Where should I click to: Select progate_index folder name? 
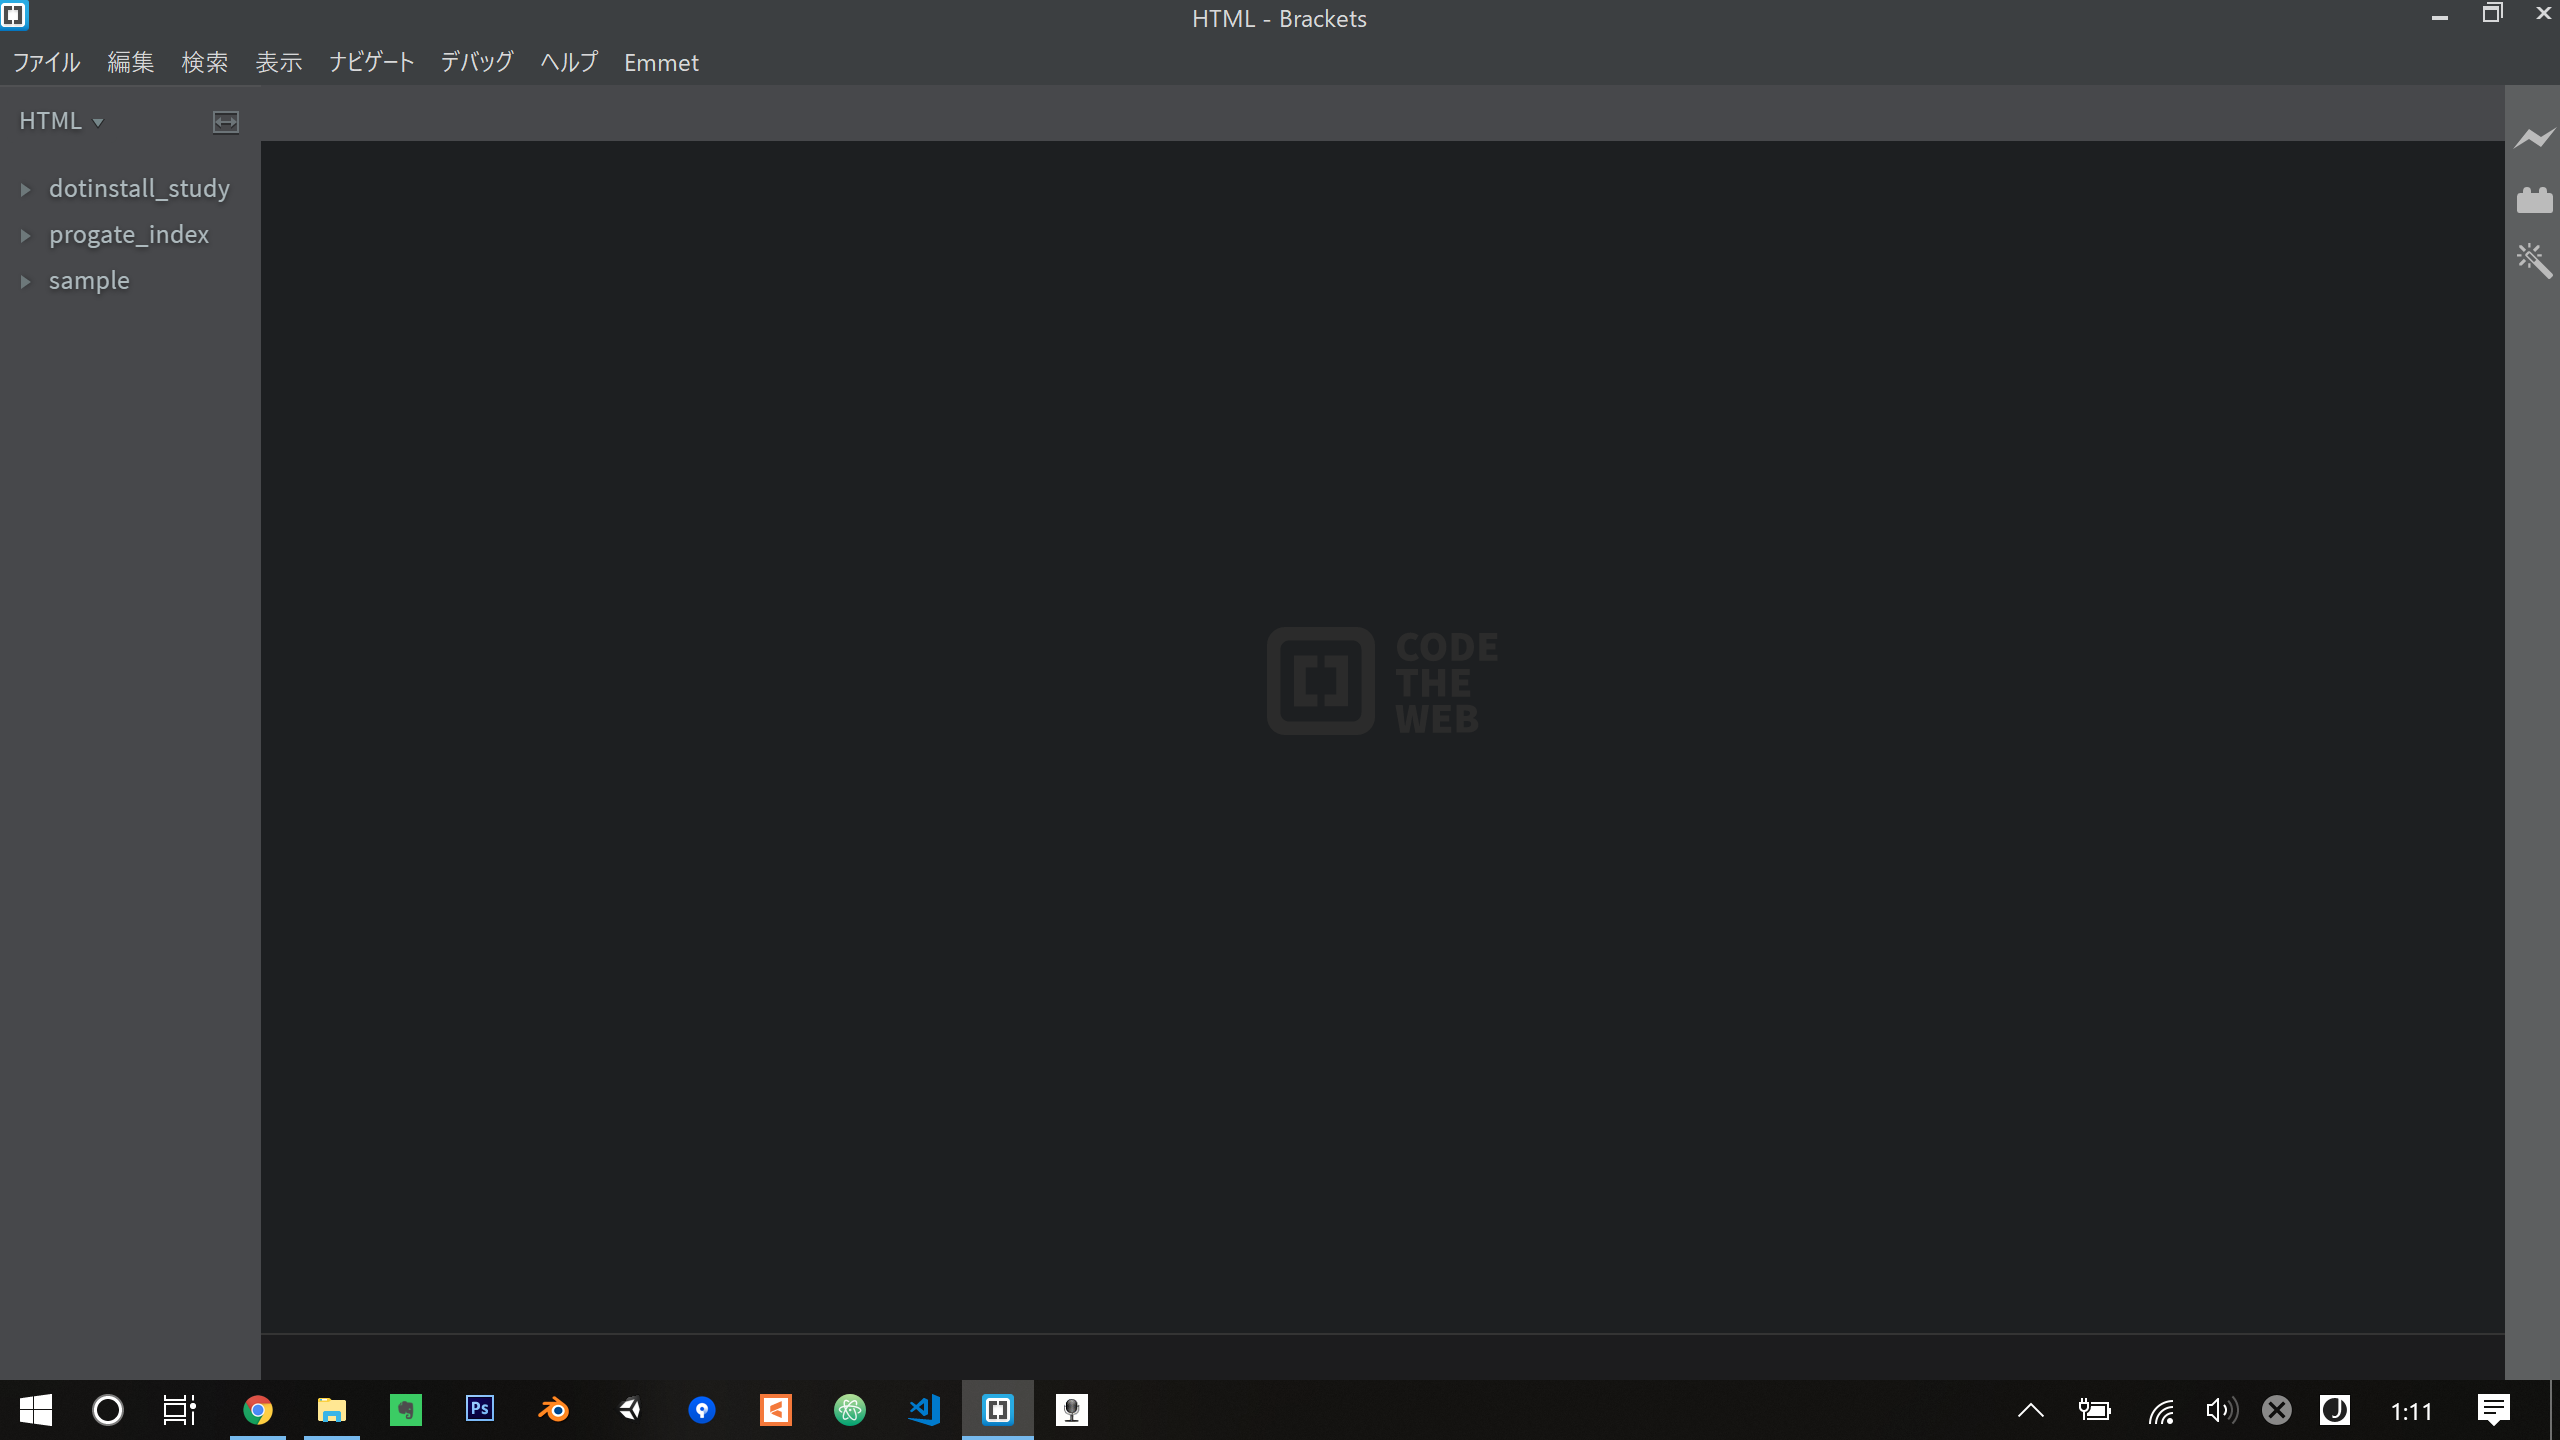click(129, 234)
